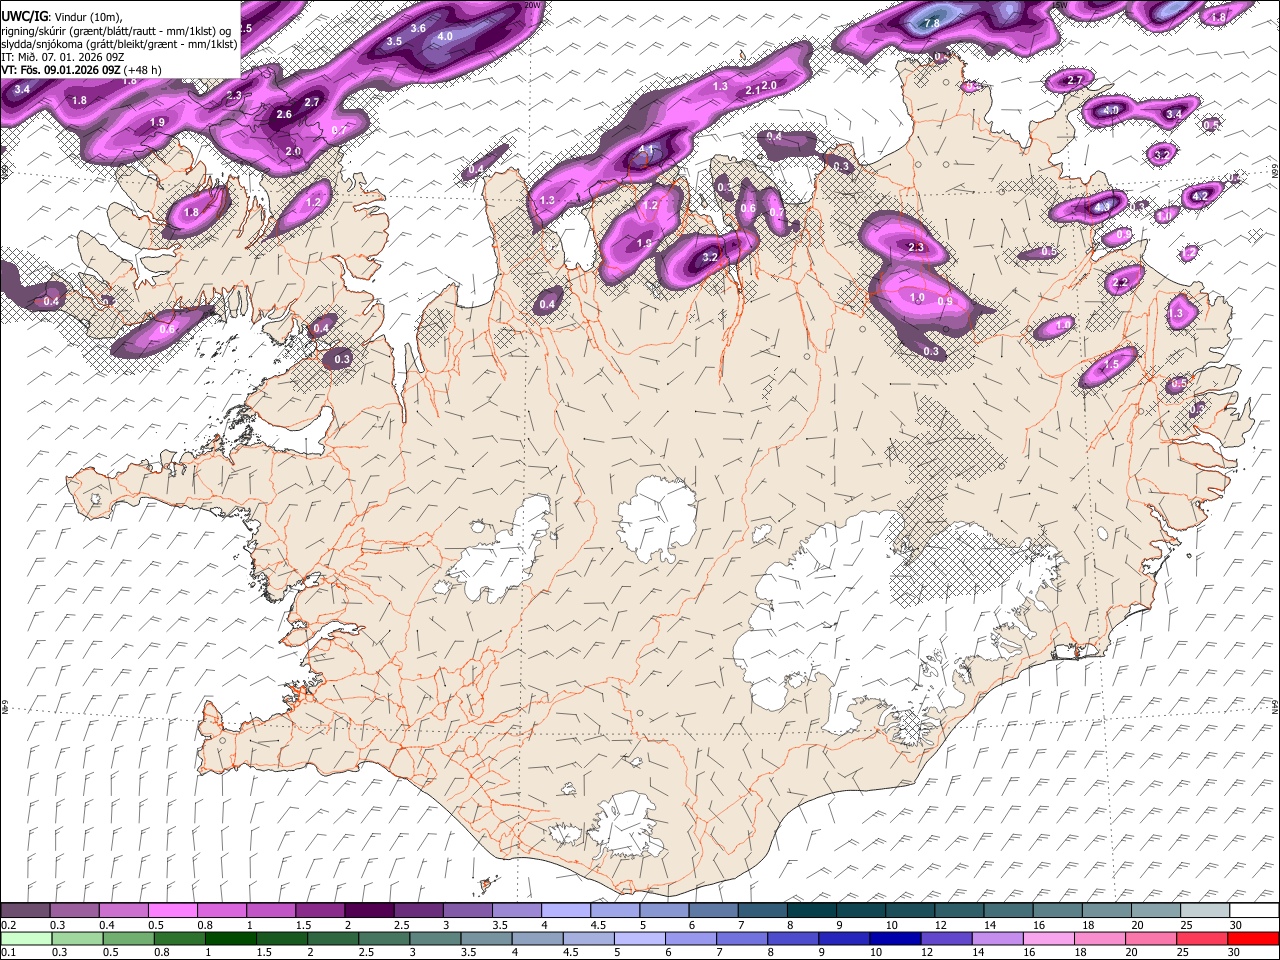Screen dimensions: 1280x960
Task: Select the 'rigning/skúrir' legend description line
Action: click(x=116, y=30)
